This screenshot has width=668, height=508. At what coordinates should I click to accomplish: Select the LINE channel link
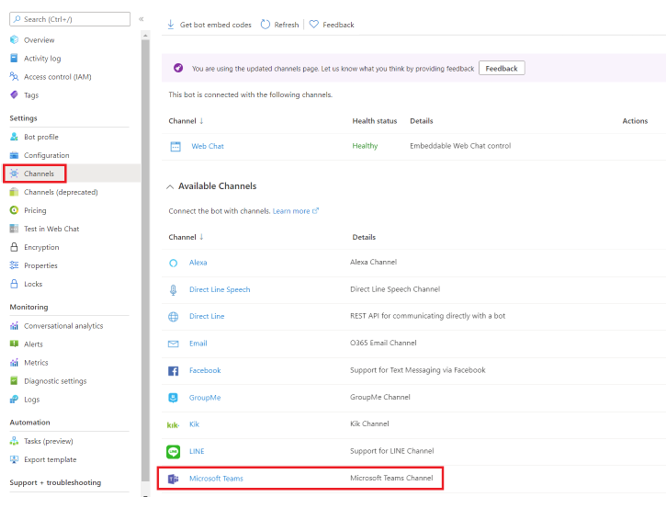(196, 451)
